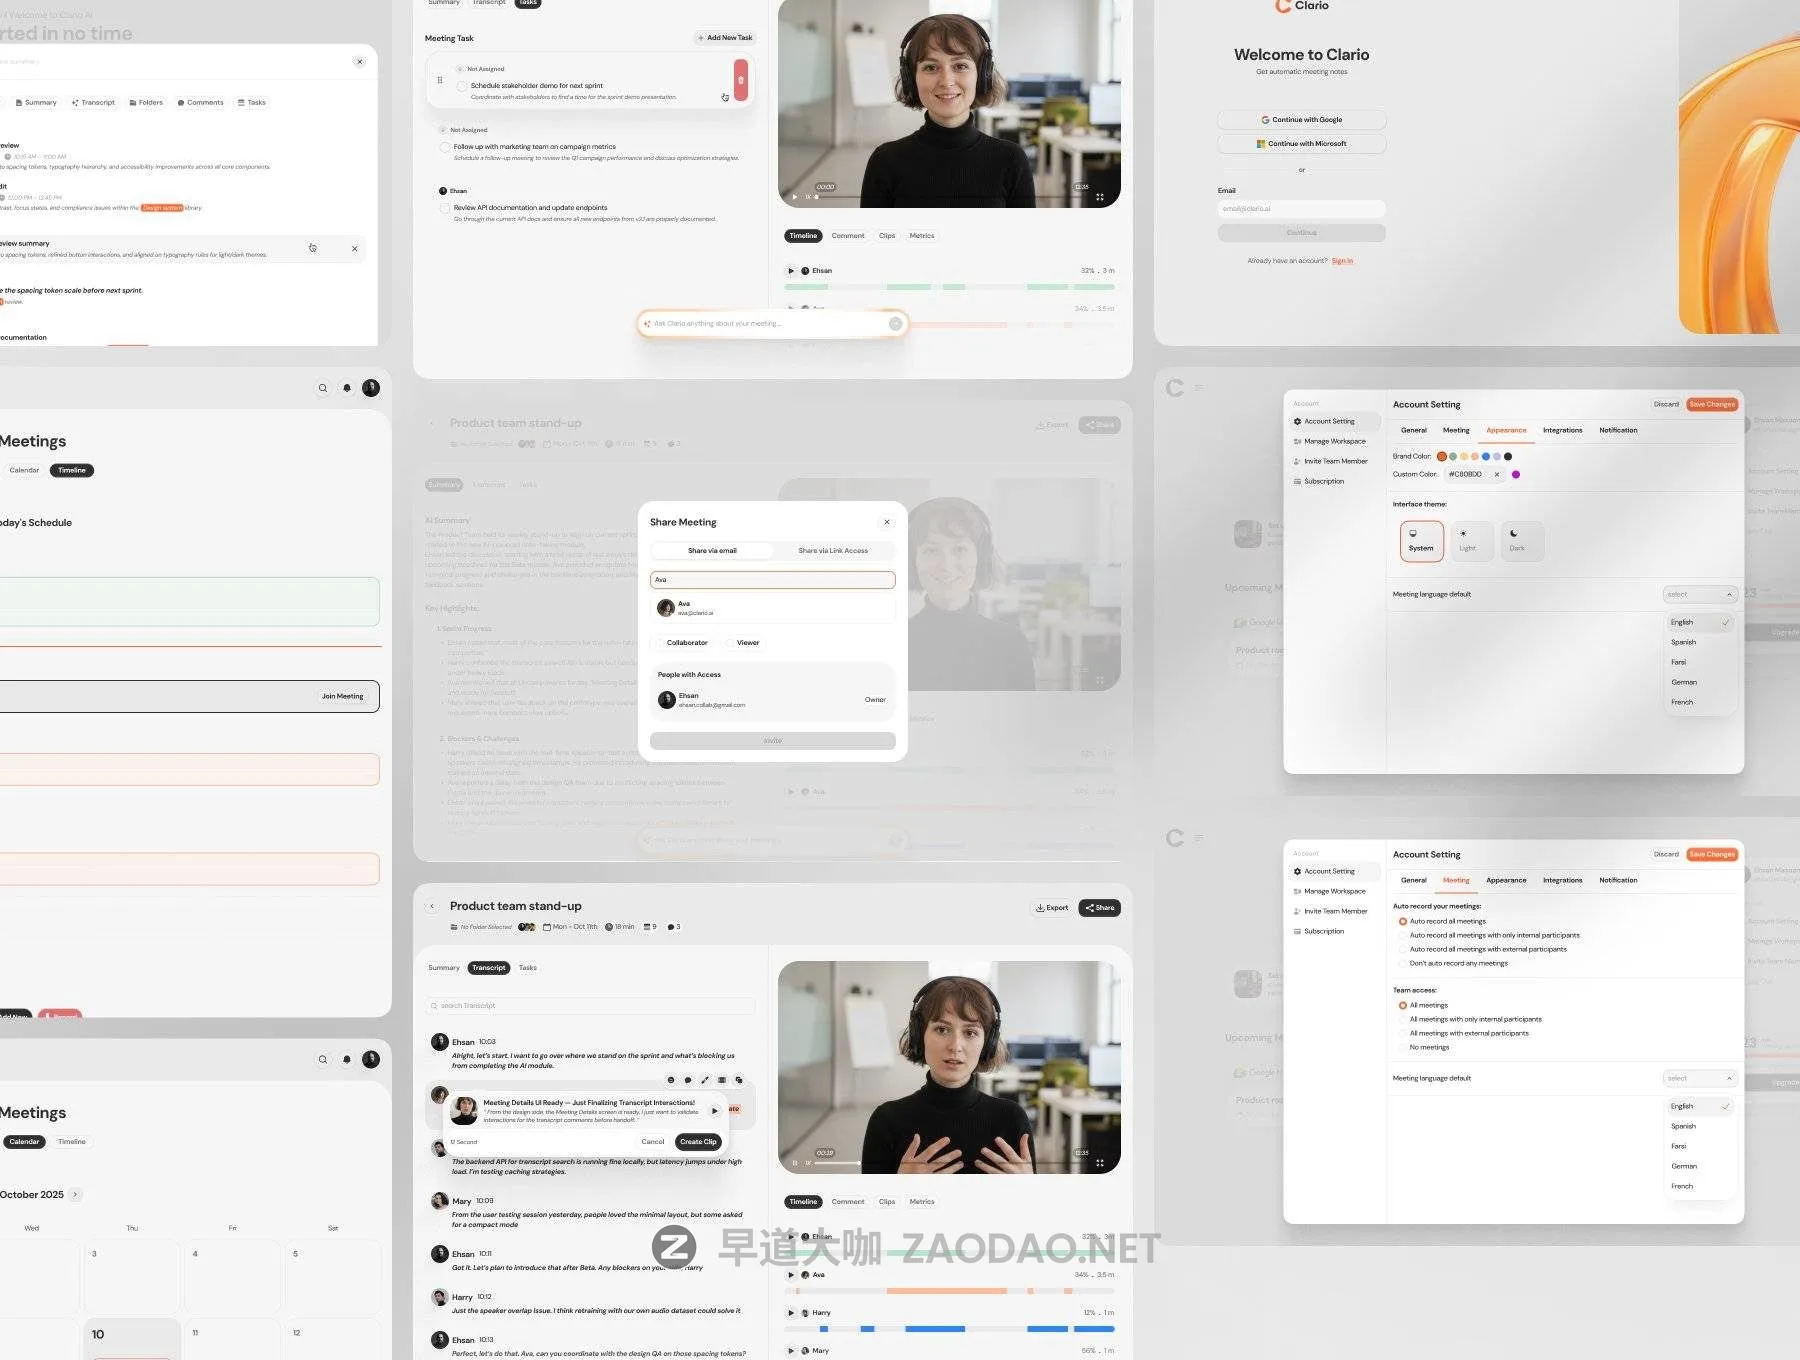Expand Harry's speaker row in the timeline
The height and width of the screenshot is (1360, 1800).
click(791, 1313)
